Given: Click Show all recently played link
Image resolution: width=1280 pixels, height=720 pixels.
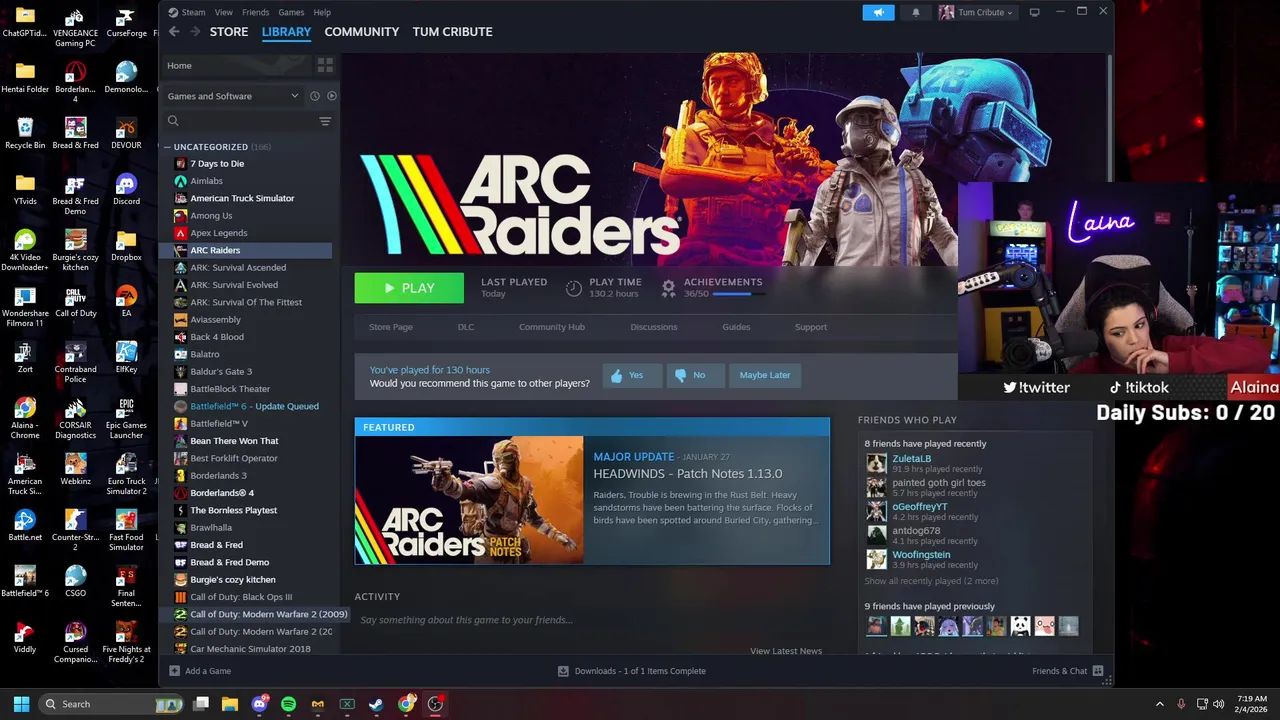Looking at the screenshot, I should click(x=931, y=581).
